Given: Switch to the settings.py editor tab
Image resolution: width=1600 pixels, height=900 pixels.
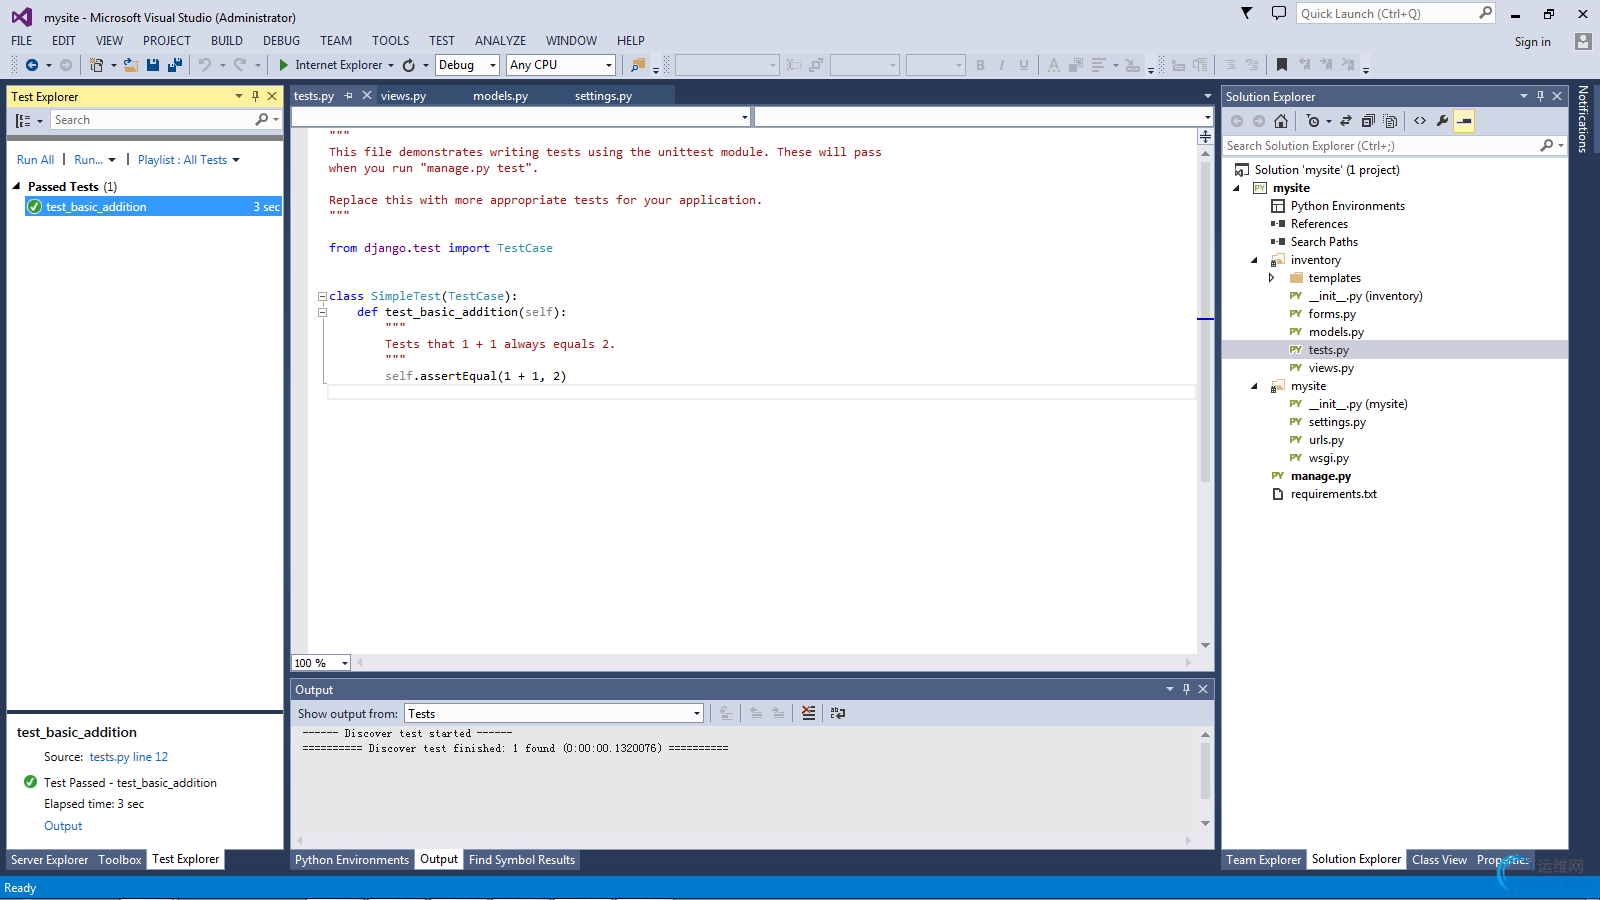Looking at the screenshot, I should [603, 96].
